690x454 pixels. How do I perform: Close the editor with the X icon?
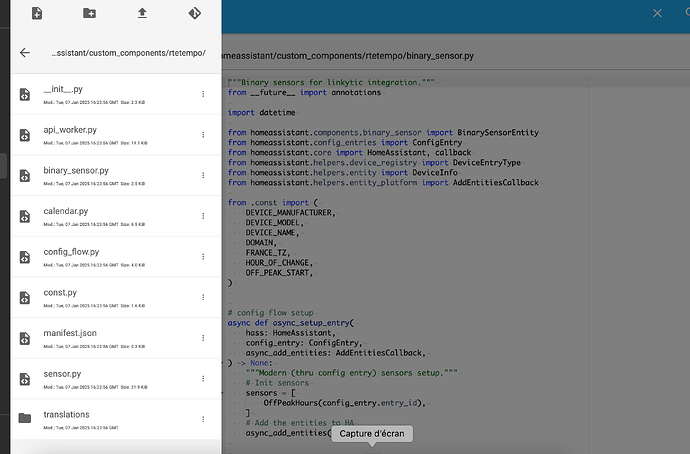click(657, 13)
